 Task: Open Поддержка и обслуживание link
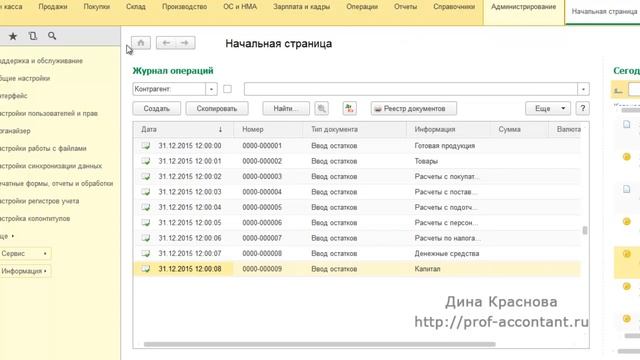pyautogui.click(x=41, y=61)
